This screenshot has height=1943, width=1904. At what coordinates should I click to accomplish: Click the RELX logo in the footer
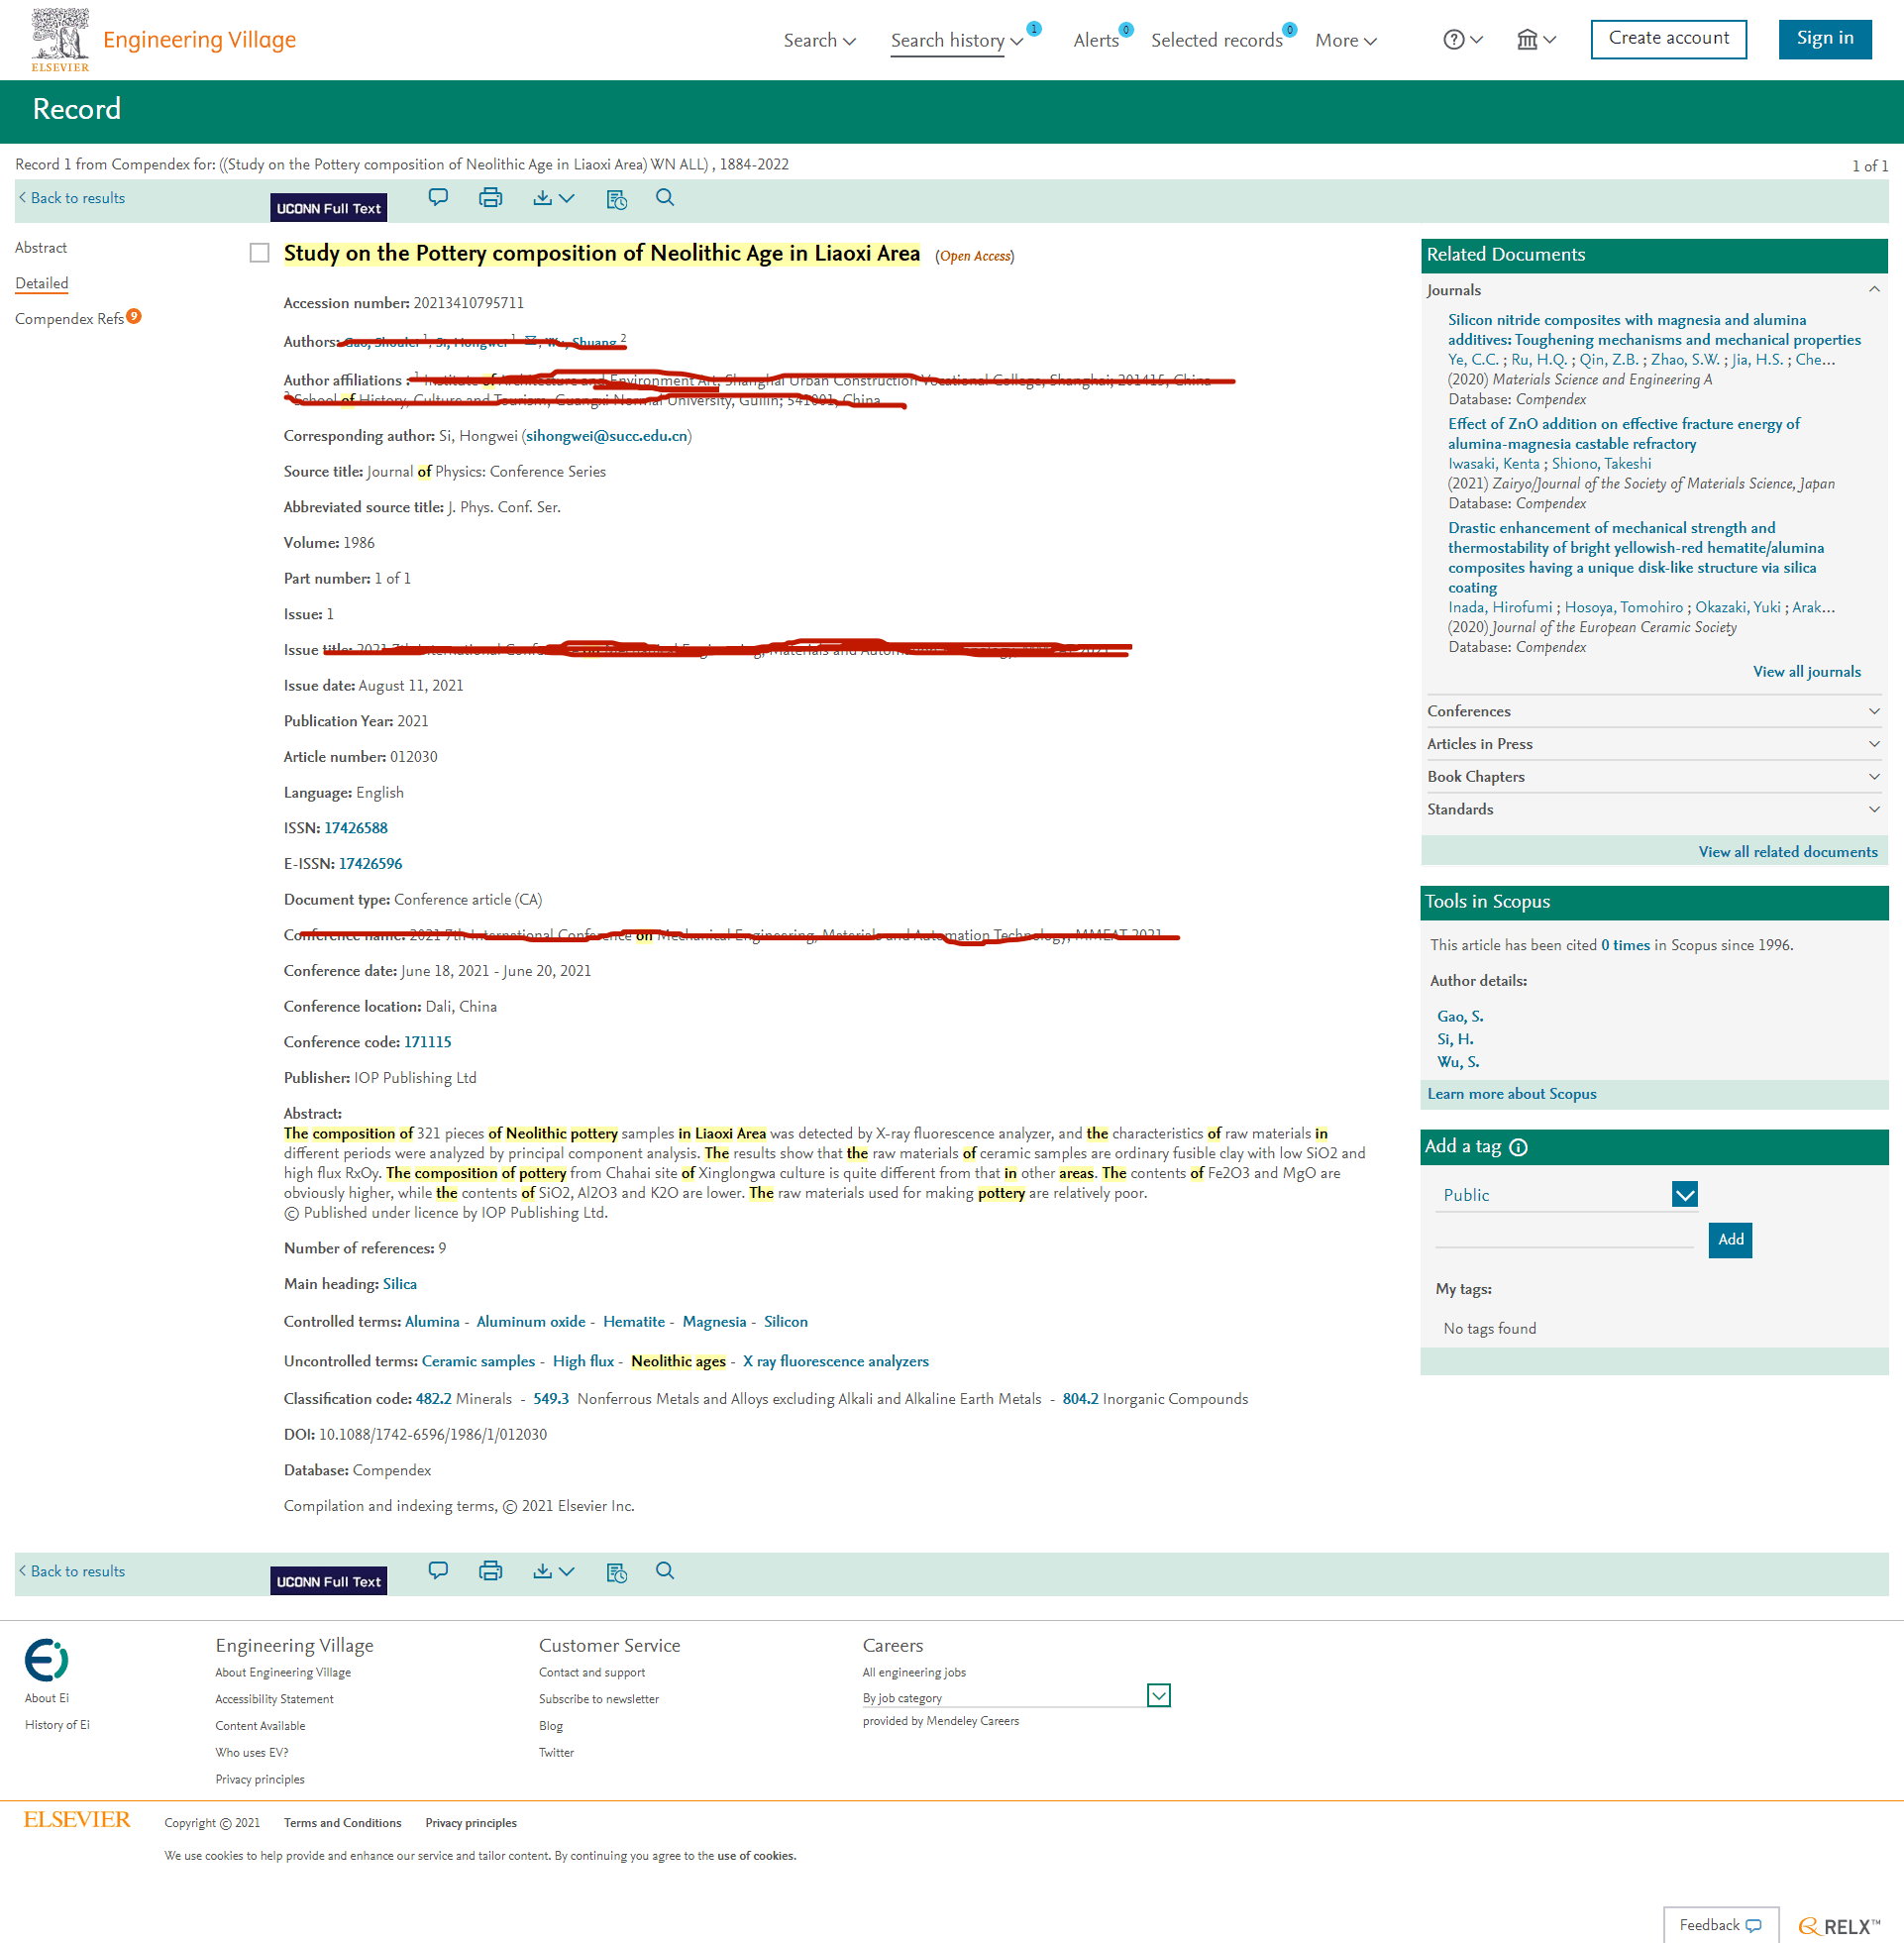pos(1839,1926)
